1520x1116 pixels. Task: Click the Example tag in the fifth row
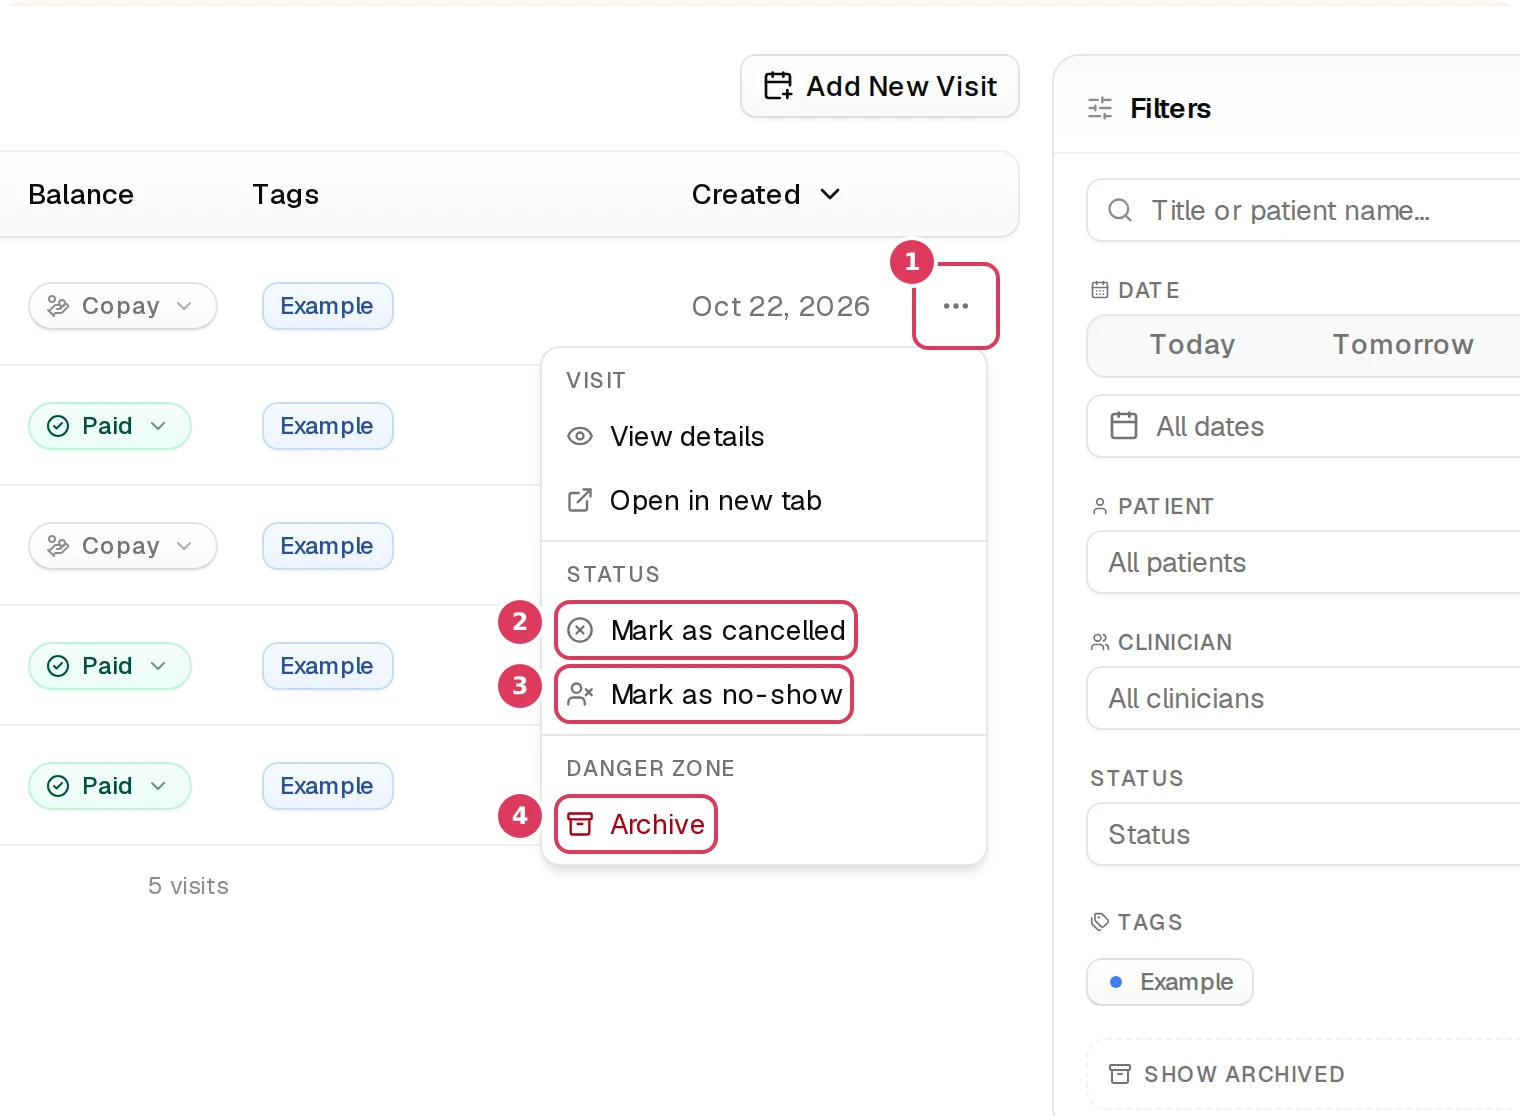click(328, 786)
